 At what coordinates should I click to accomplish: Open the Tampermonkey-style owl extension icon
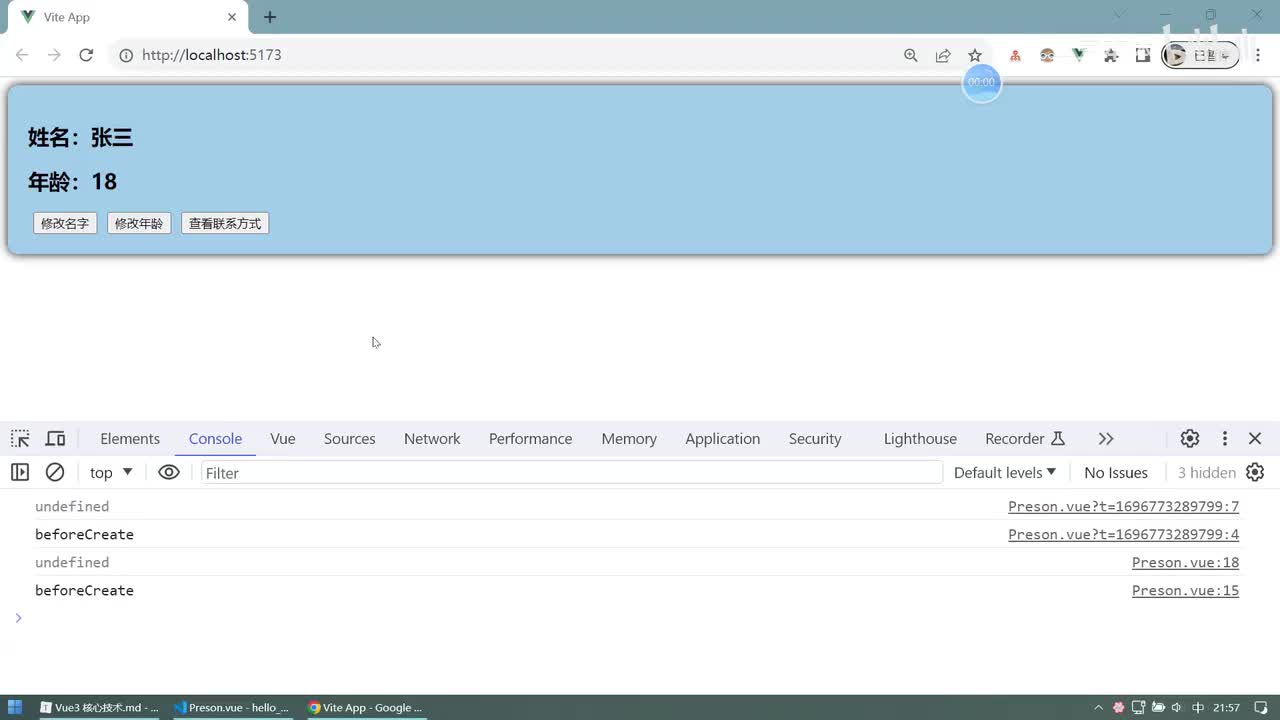[x=1047, y=55]
